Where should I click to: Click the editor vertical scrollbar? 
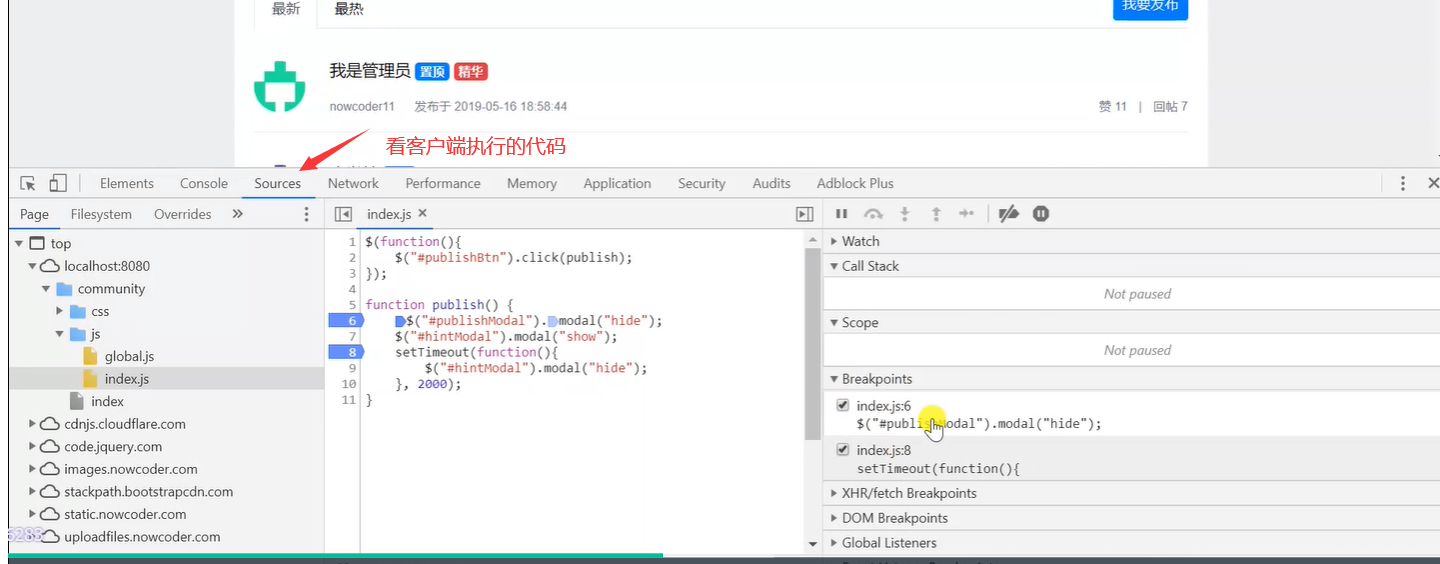coord(813,344)
